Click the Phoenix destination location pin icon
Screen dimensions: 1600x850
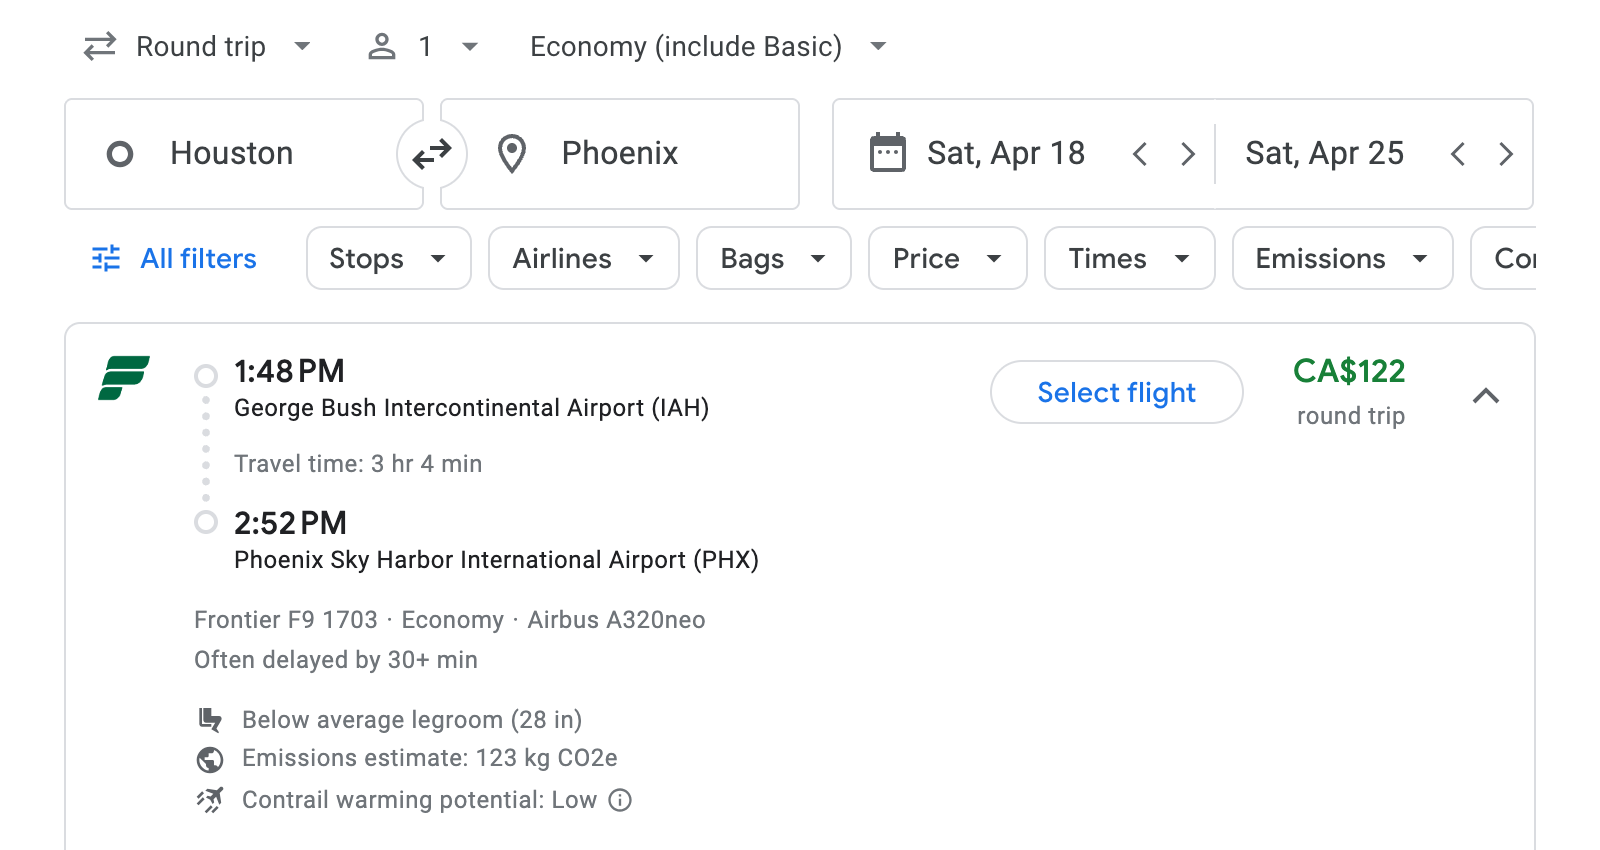tap(512, 153)
